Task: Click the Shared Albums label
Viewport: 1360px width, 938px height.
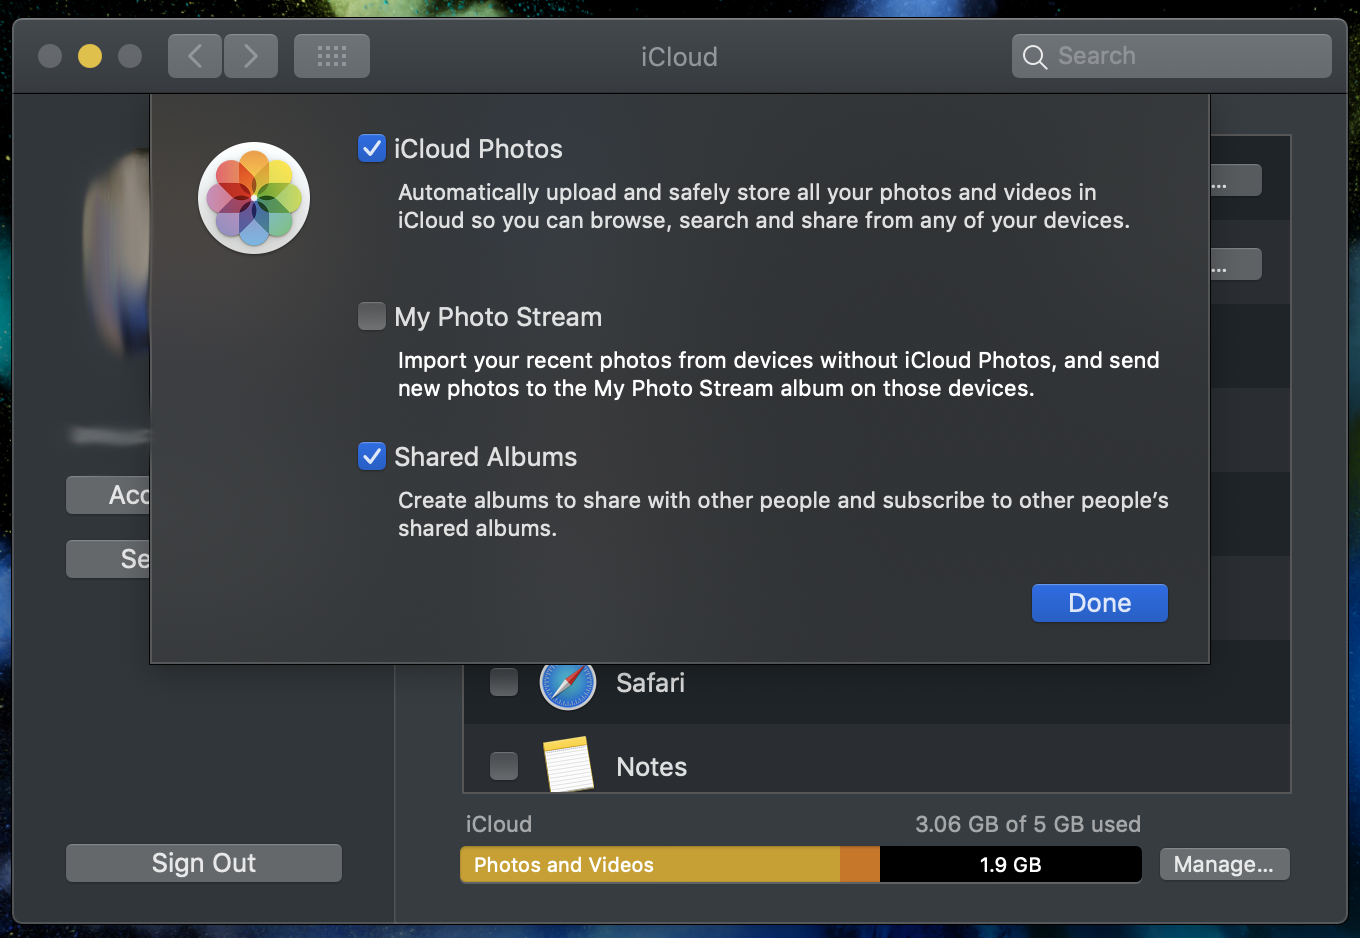Action: (485, 457)
